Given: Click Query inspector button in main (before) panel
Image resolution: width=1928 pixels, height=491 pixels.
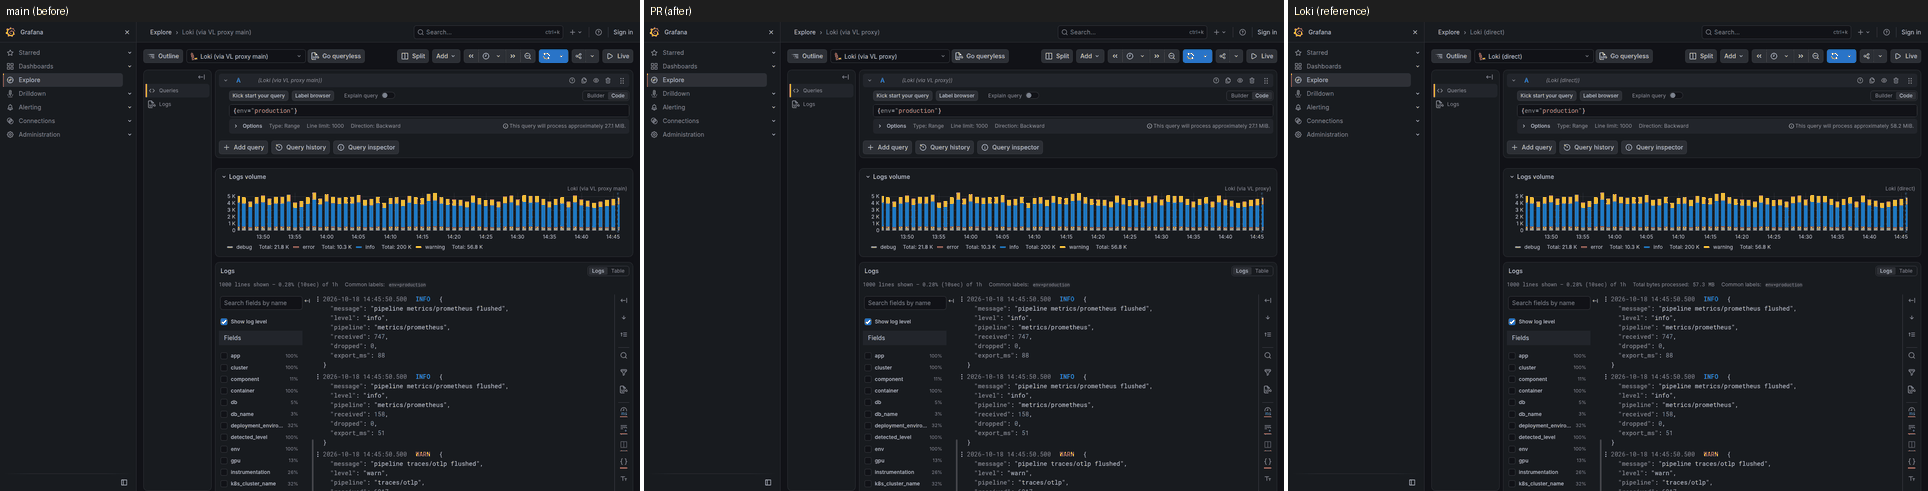Looking at the screenshot, I should tap(366, 147).
